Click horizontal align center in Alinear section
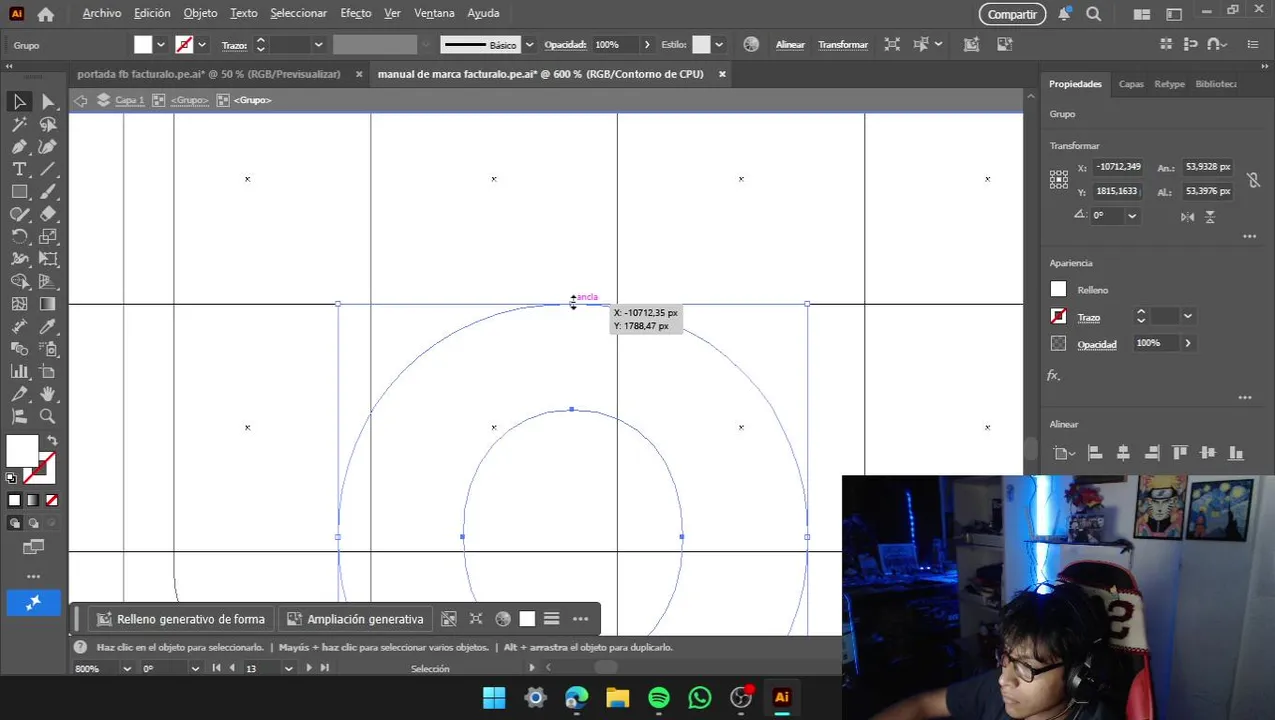1275x720 pixels. tap(1123, 453)
